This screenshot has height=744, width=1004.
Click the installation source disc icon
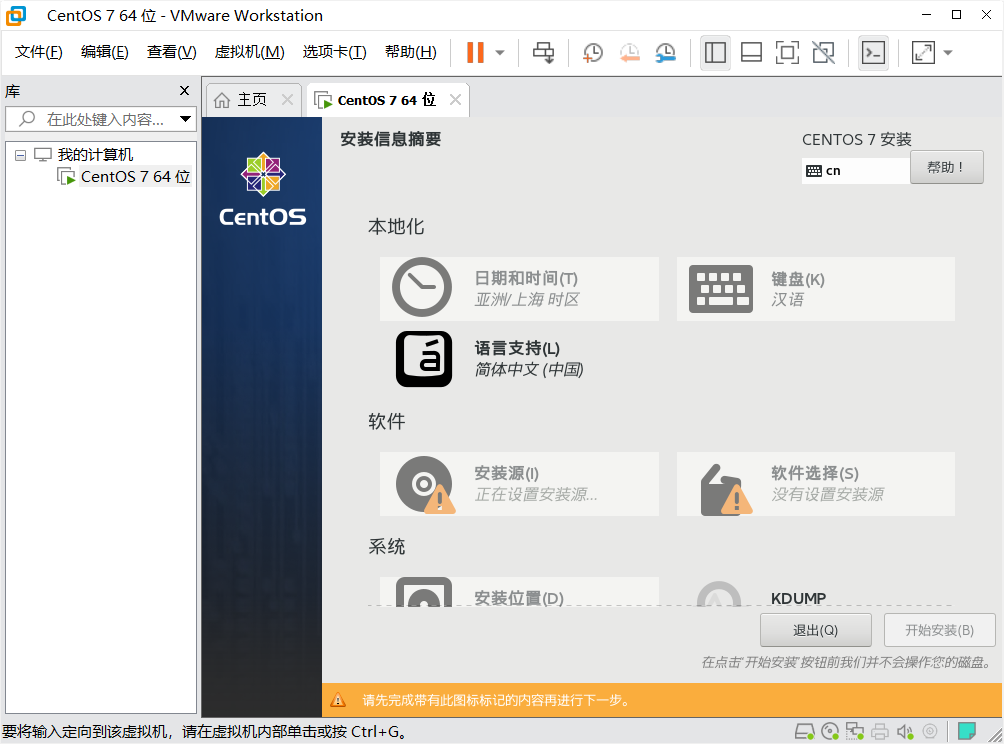(x=426, y=484)
